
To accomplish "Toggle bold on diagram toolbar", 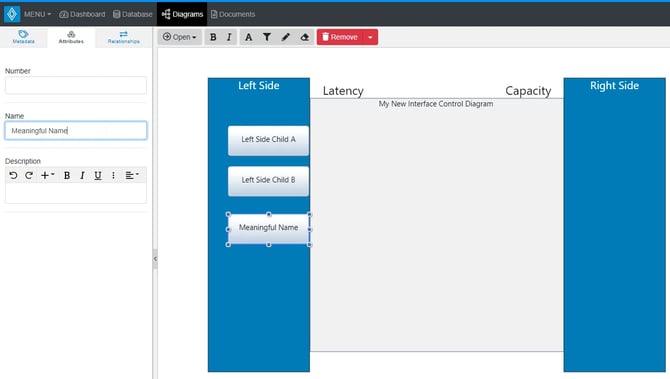I will coord(213,37).
